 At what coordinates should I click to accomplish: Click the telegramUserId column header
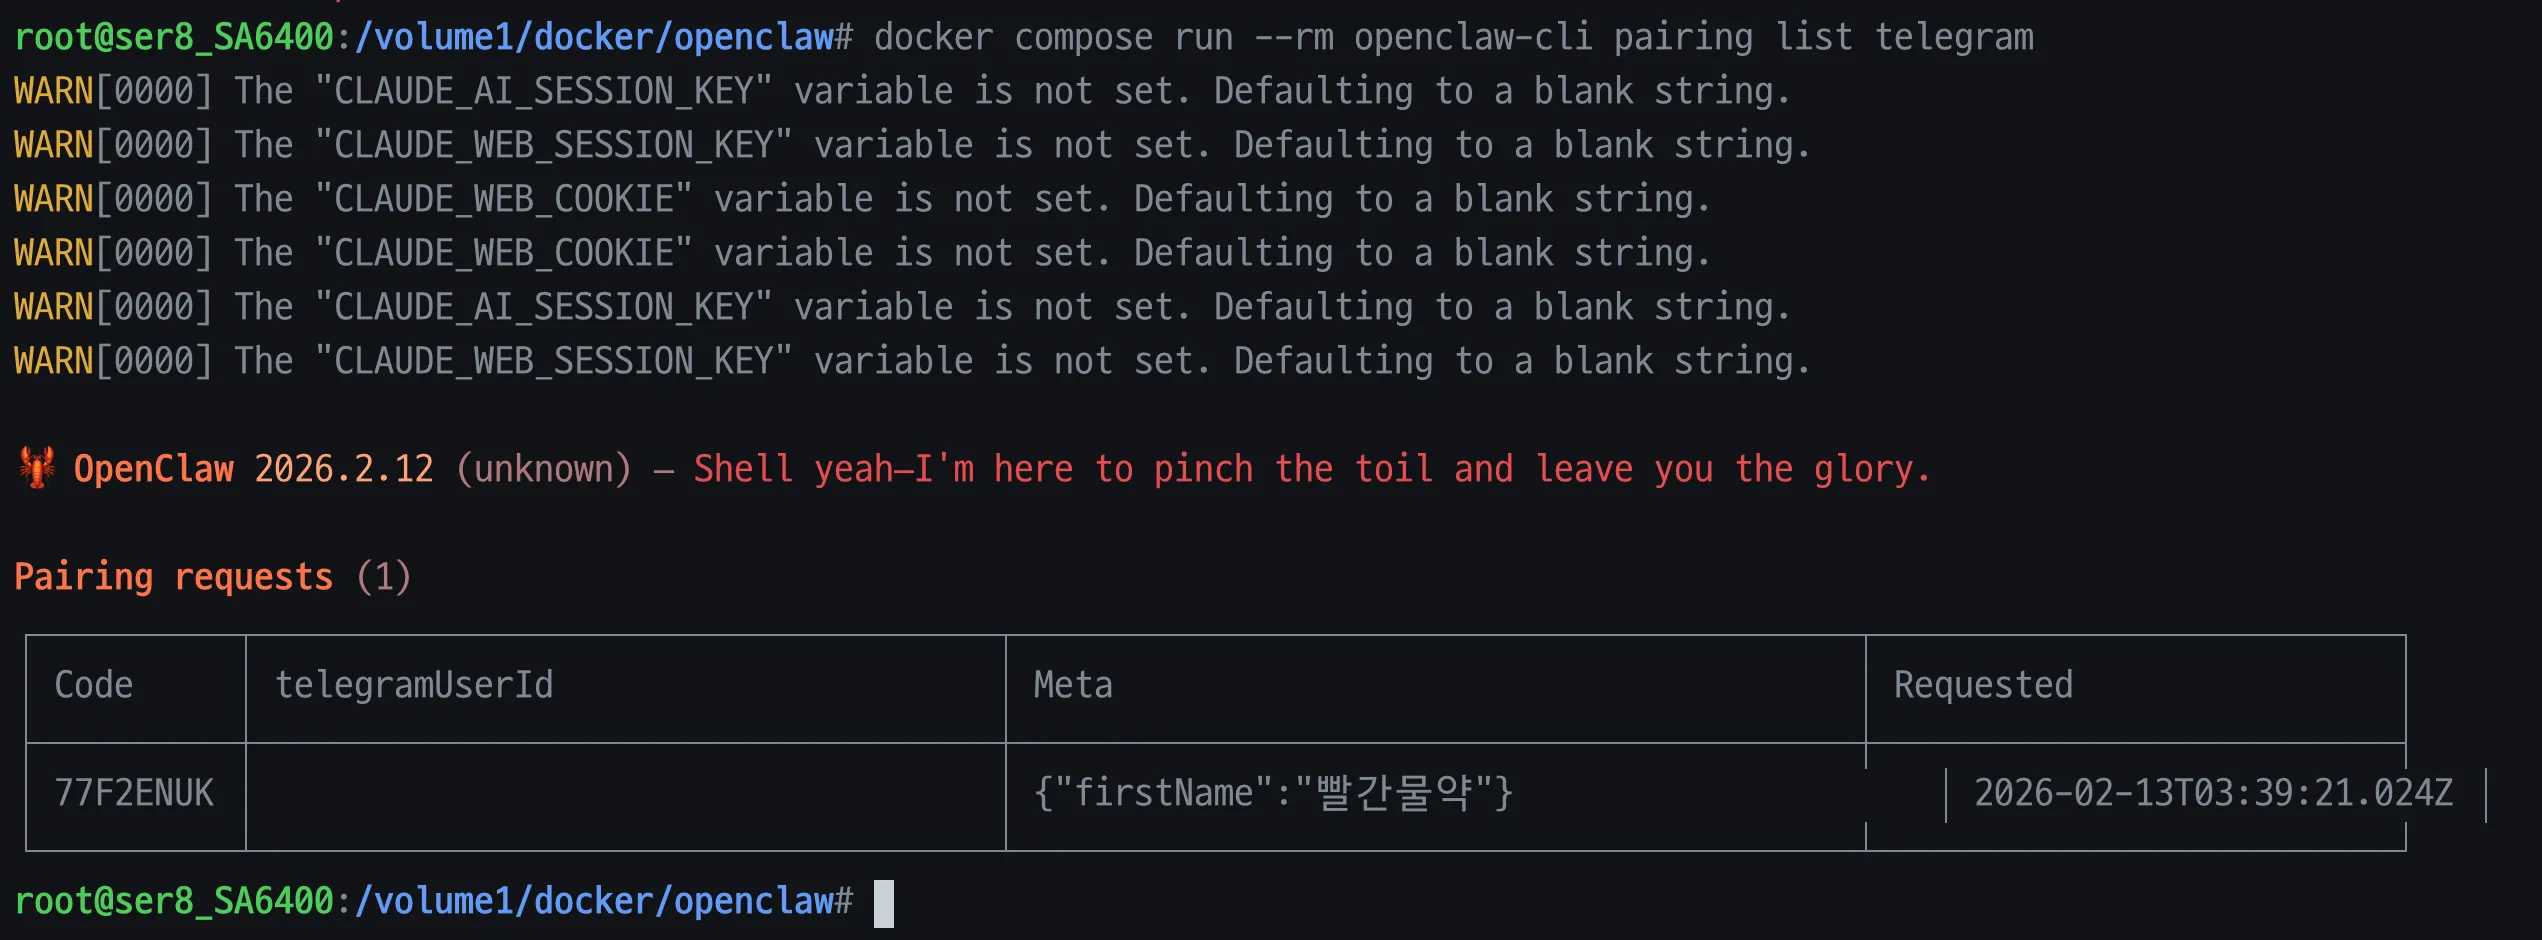[414, 685]
